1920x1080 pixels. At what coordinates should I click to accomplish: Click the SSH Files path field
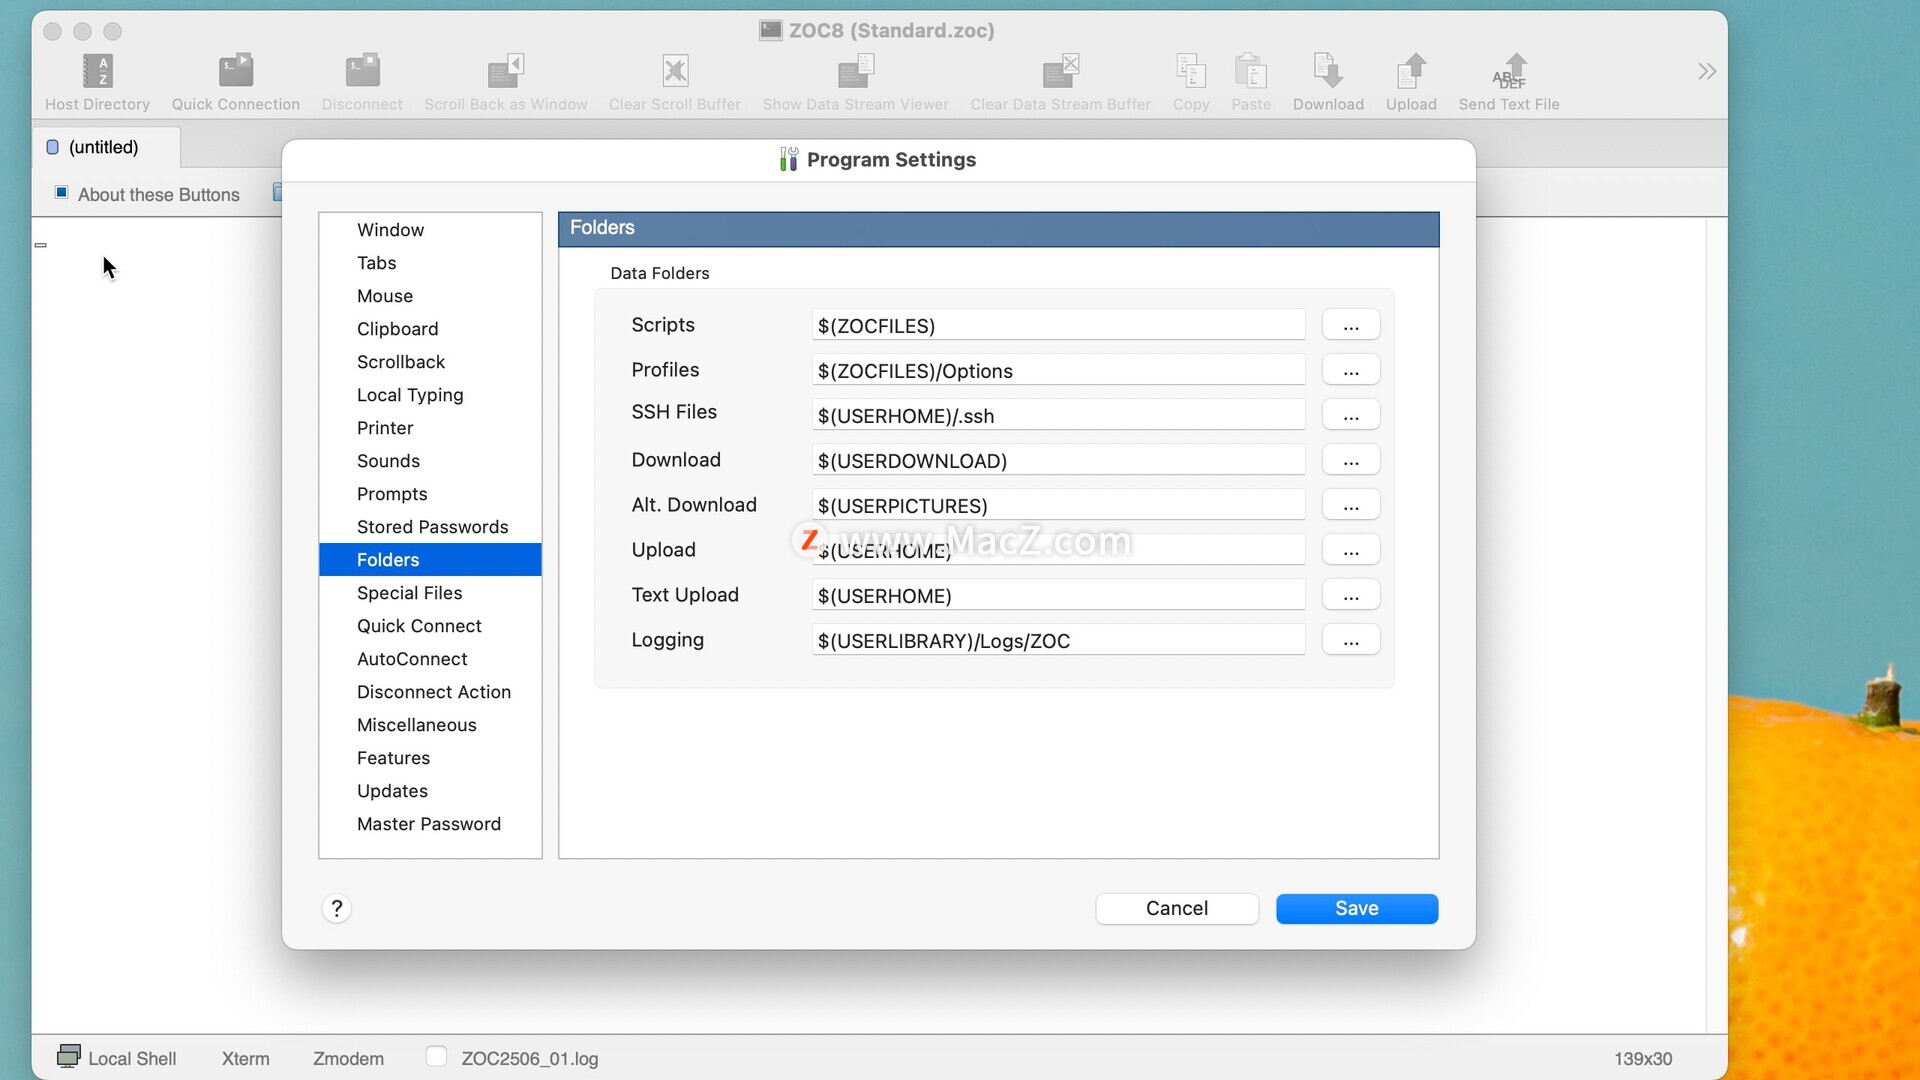[x=1058, y=415]
